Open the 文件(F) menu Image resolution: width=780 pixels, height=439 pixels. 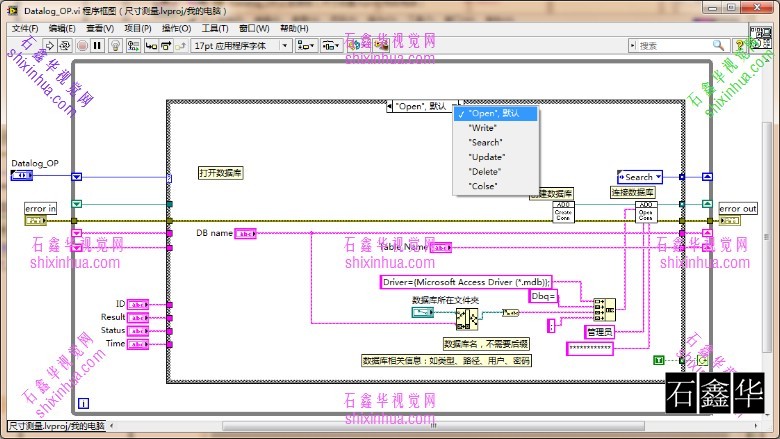[24, 28]
